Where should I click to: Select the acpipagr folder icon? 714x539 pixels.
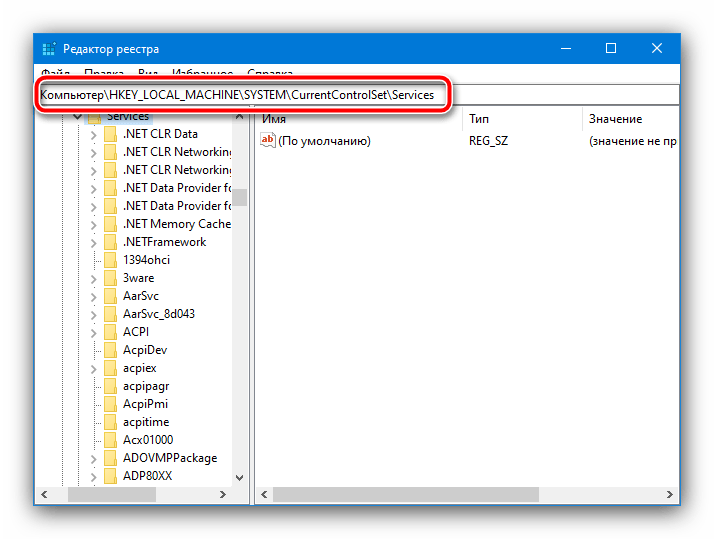(111, 386)
